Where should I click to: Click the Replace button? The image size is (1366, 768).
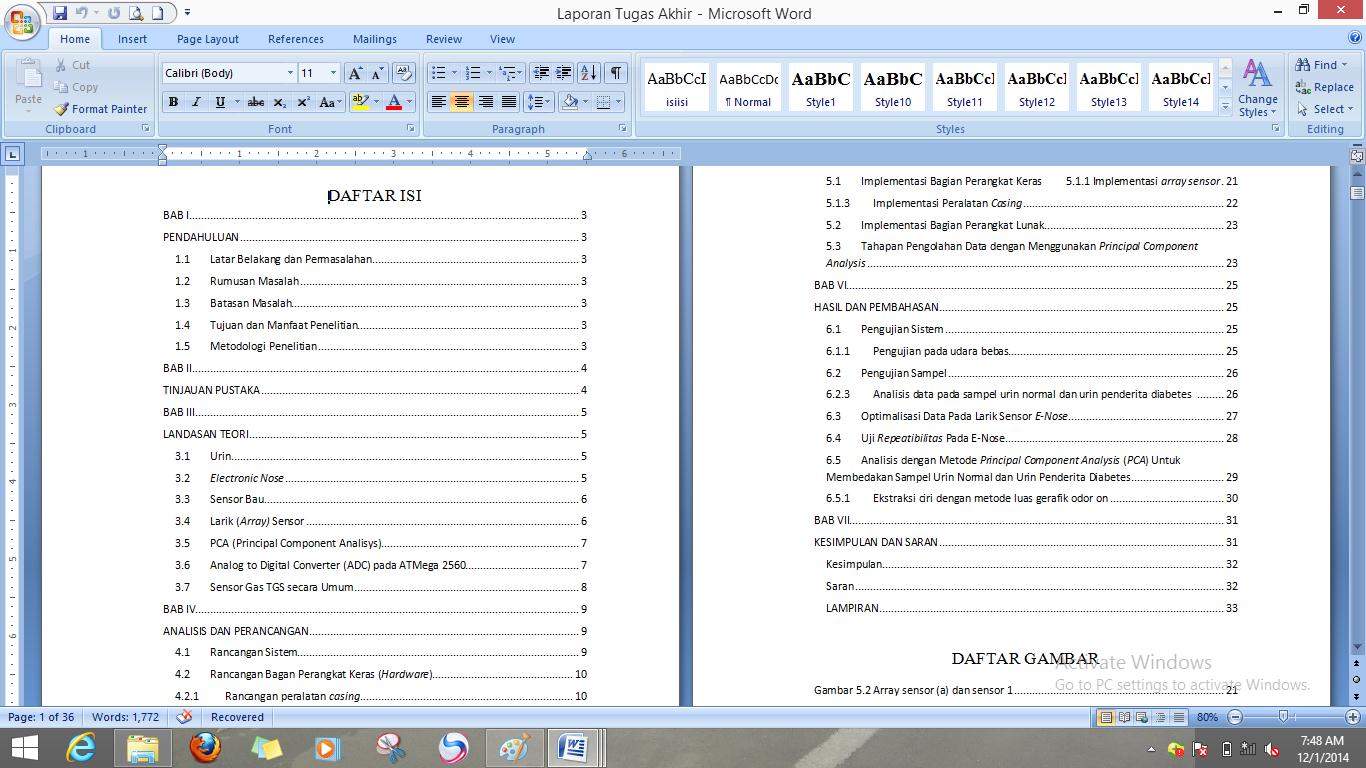pos(1324,87)
